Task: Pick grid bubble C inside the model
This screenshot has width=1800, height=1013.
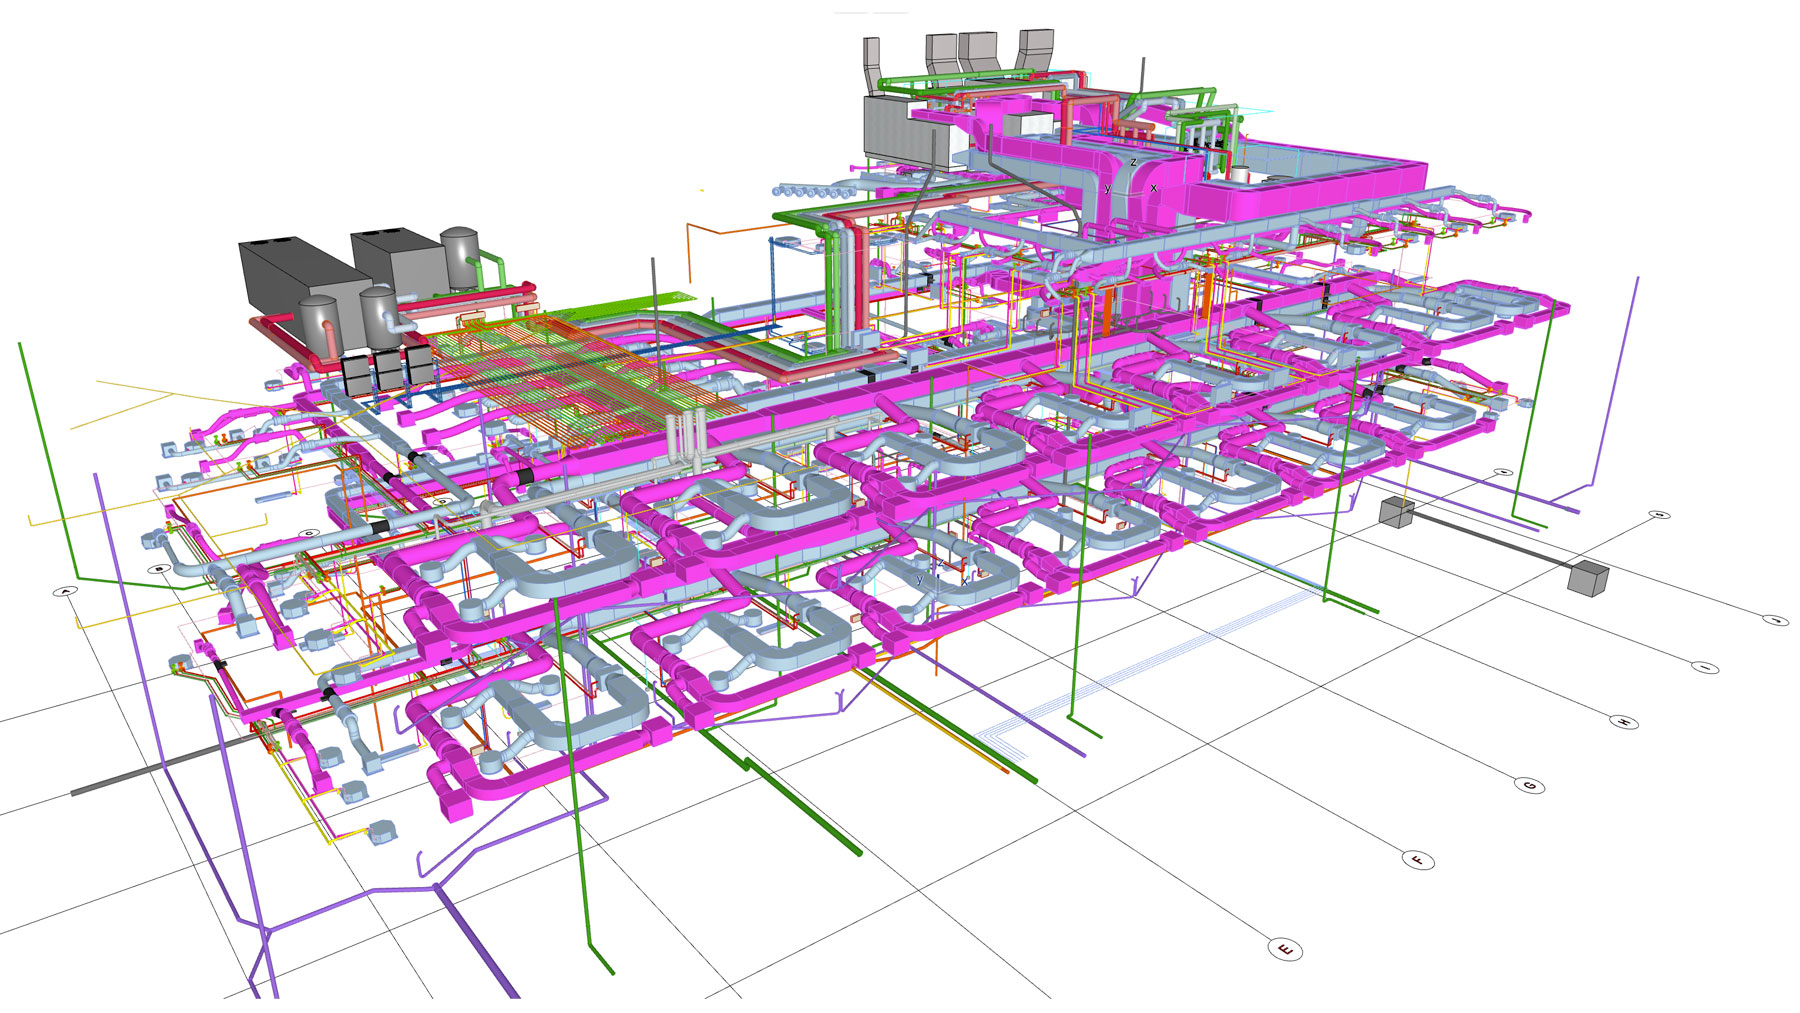Action: [310, 534]
